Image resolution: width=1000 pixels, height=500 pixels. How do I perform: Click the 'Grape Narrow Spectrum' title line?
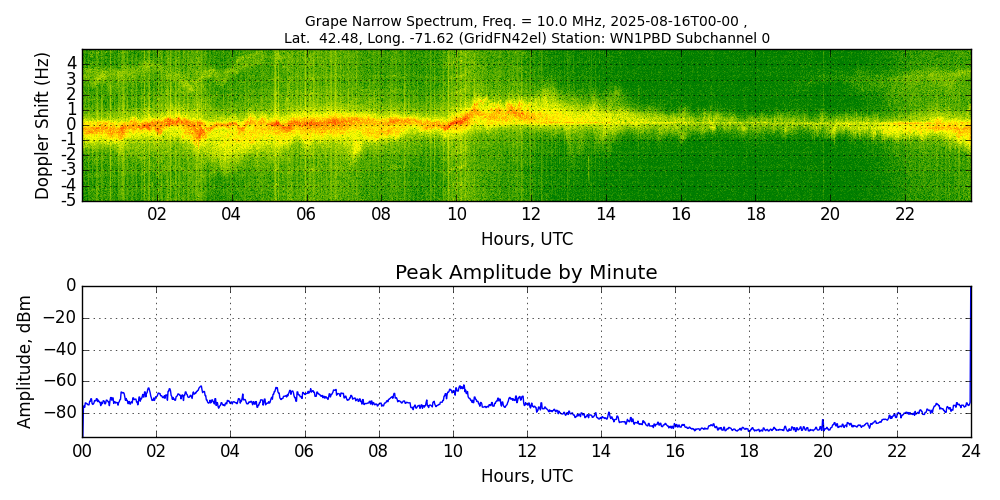[x=526, y=21]
